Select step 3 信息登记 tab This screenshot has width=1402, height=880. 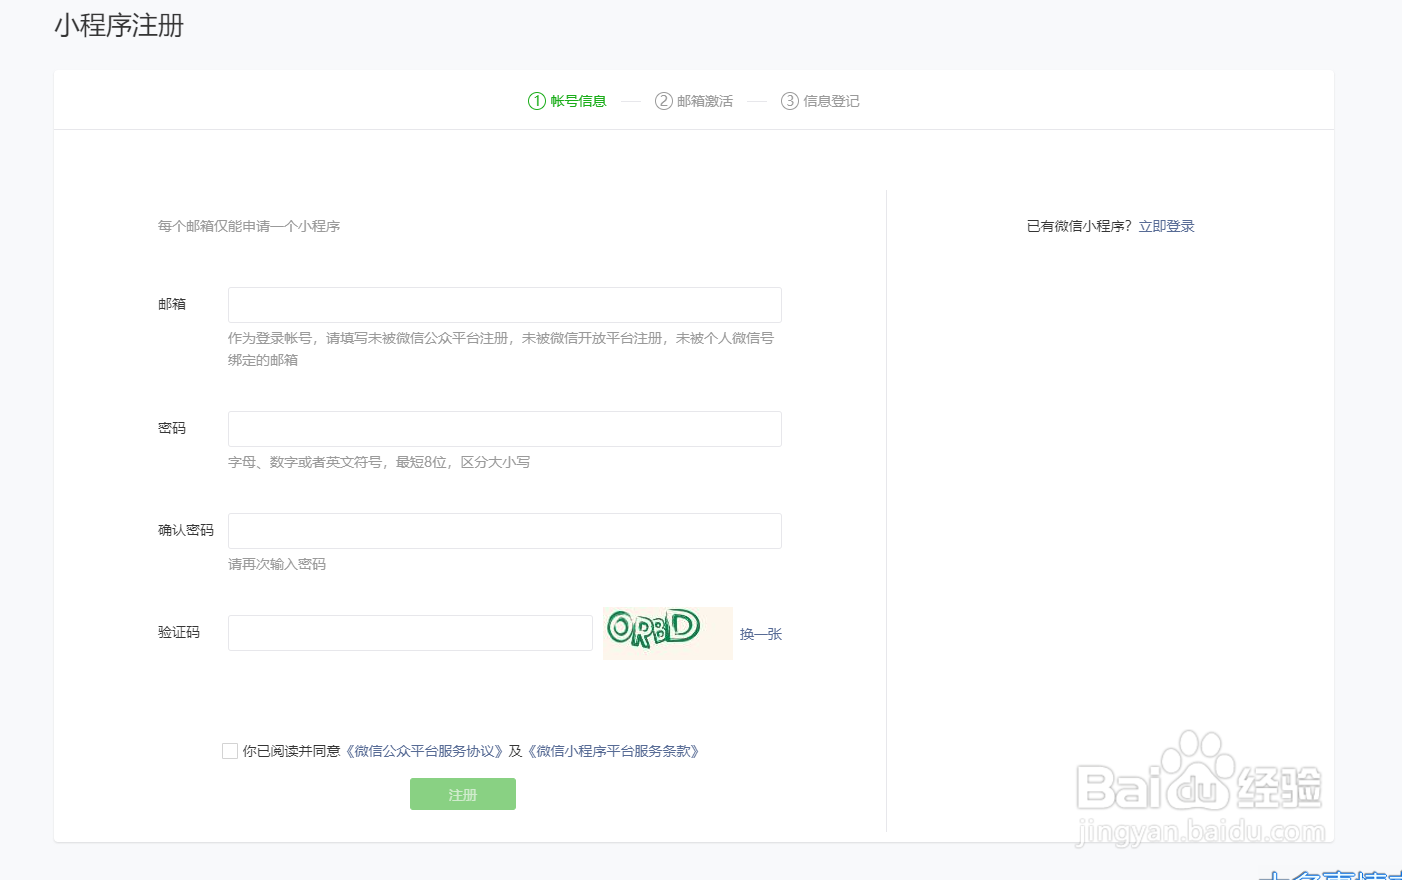pyautogui.click(x=820, y=101)
